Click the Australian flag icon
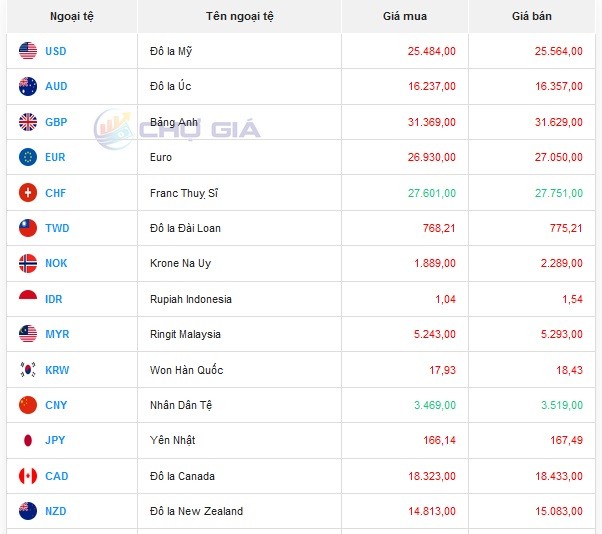 (x=28, y=86)
